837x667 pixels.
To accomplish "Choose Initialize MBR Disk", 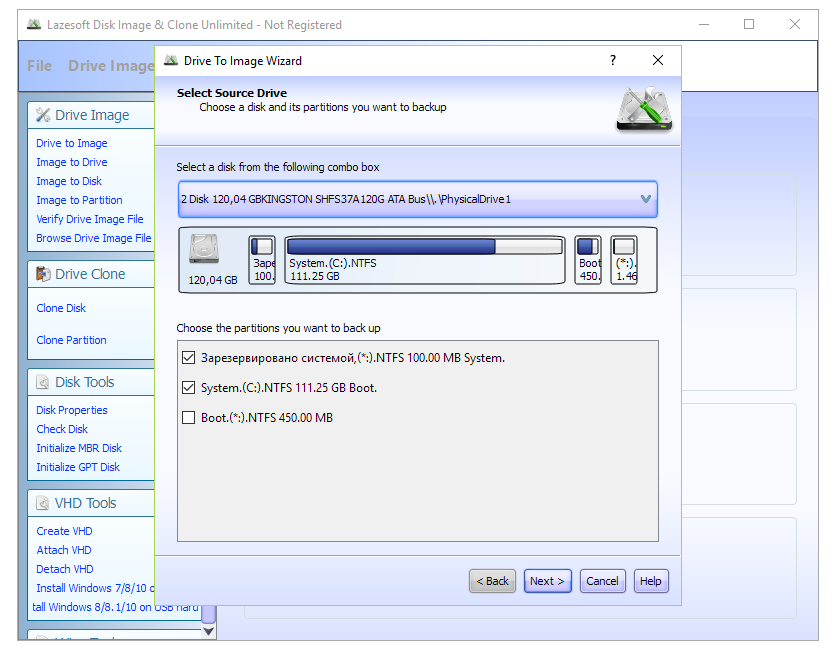I will point(79,448).
